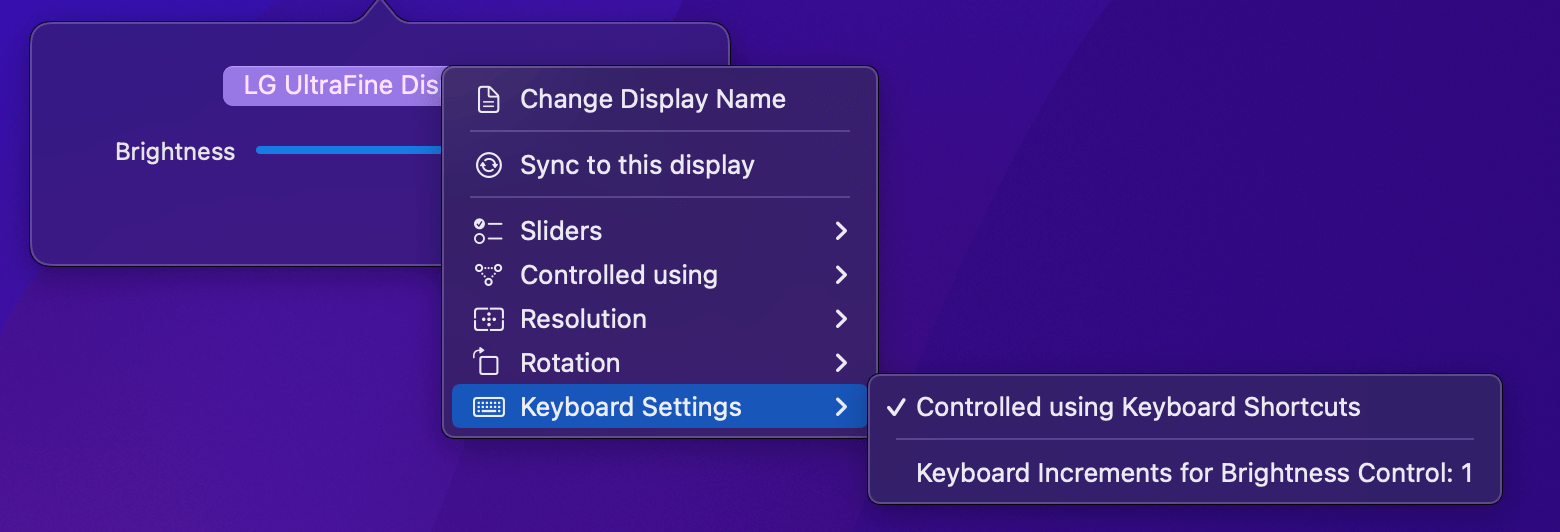Select Sync to this display
Image resolution: width=1560 pixels, height=532 pixels.
(x=637, y=165)
